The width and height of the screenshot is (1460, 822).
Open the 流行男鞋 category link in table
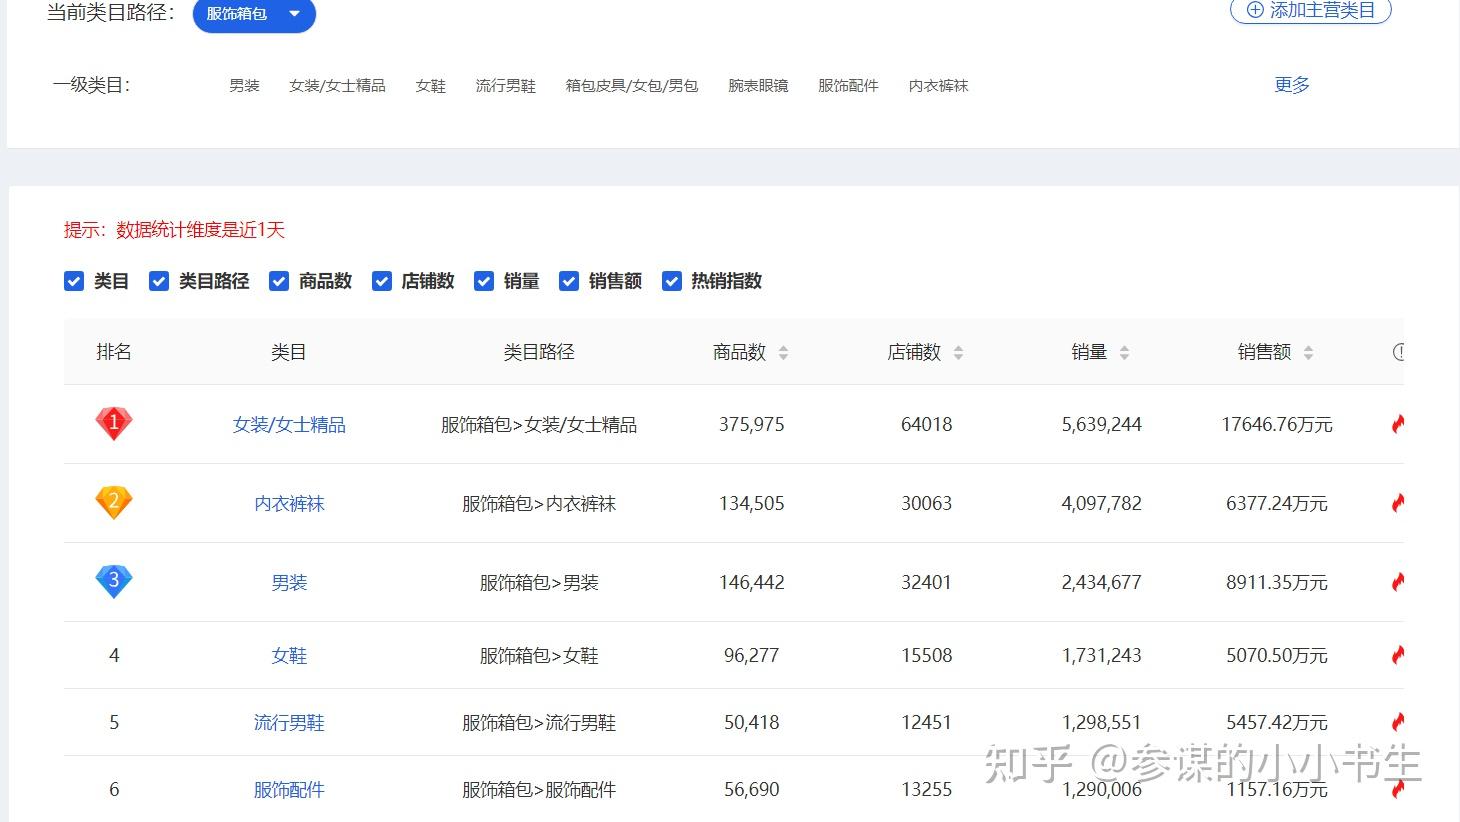pyautogui.click(x=289, y=723)
